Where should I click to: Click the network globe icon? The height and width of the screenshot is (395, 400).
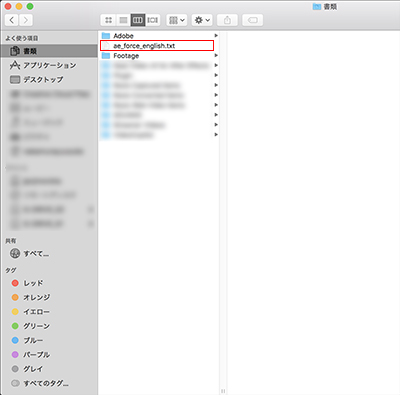click(x=15, y=254)
